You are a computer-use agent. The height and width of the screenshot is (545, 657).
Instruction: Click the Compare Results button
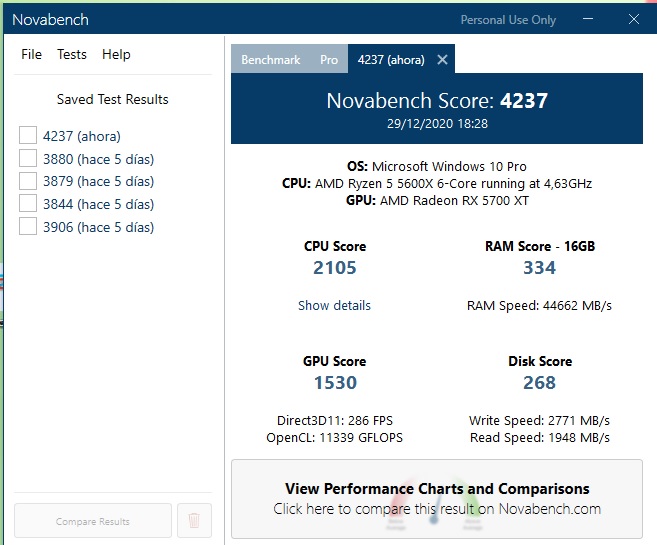click(93, 521)
